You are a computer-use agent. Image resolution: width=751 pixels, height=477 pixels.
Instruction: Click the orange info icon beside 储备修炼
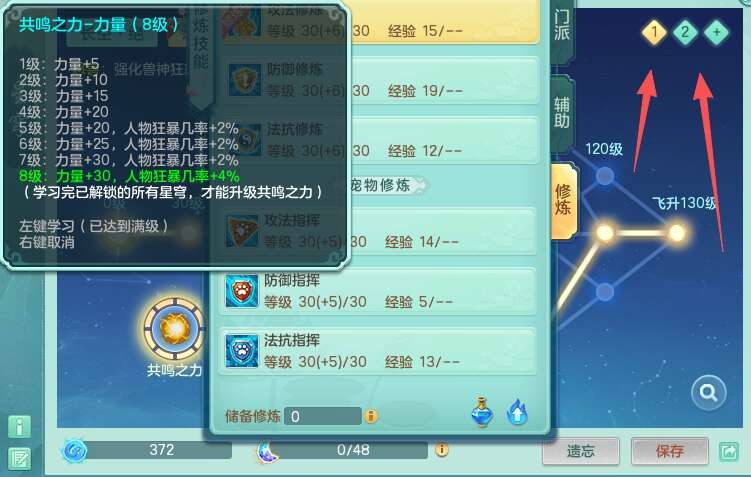[371, 416]
